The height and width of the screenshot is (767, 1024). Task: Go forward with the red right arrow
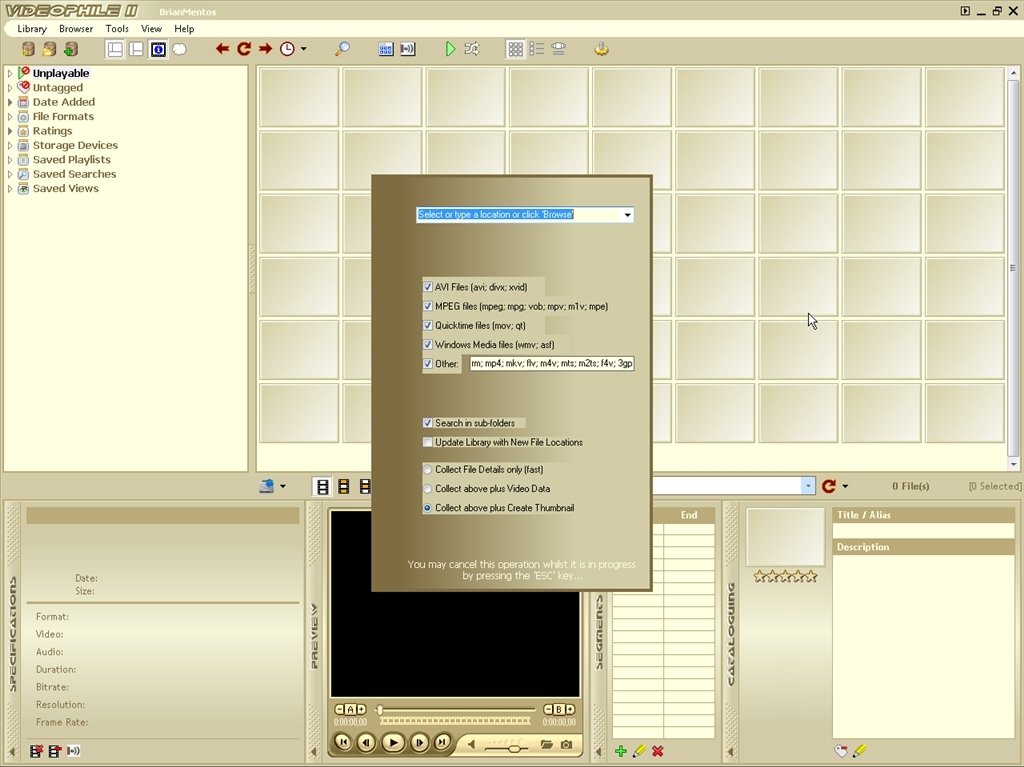(265, 49)
